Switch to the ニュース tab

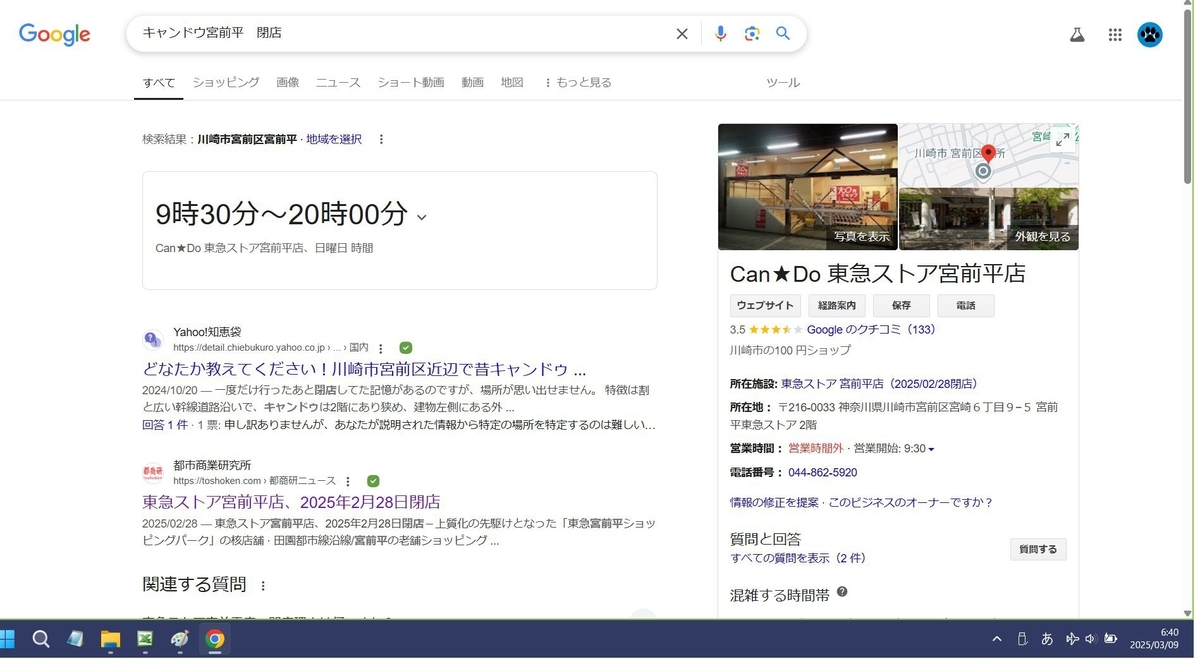[338, 83]
